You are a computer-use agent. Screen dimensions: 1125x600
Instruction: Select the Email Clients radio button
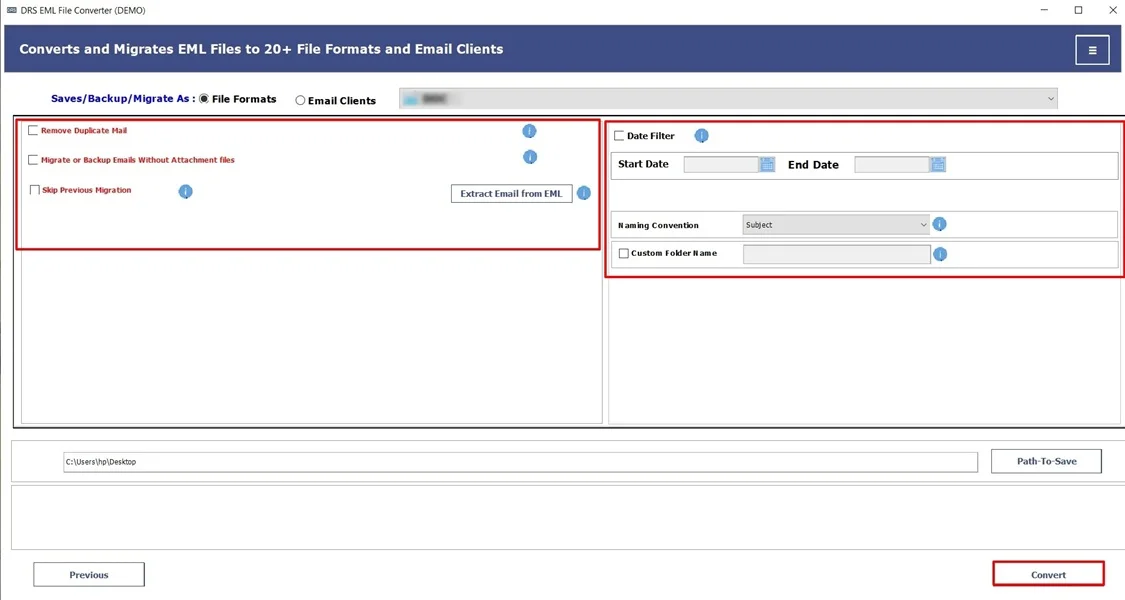[x=299, y=100]
